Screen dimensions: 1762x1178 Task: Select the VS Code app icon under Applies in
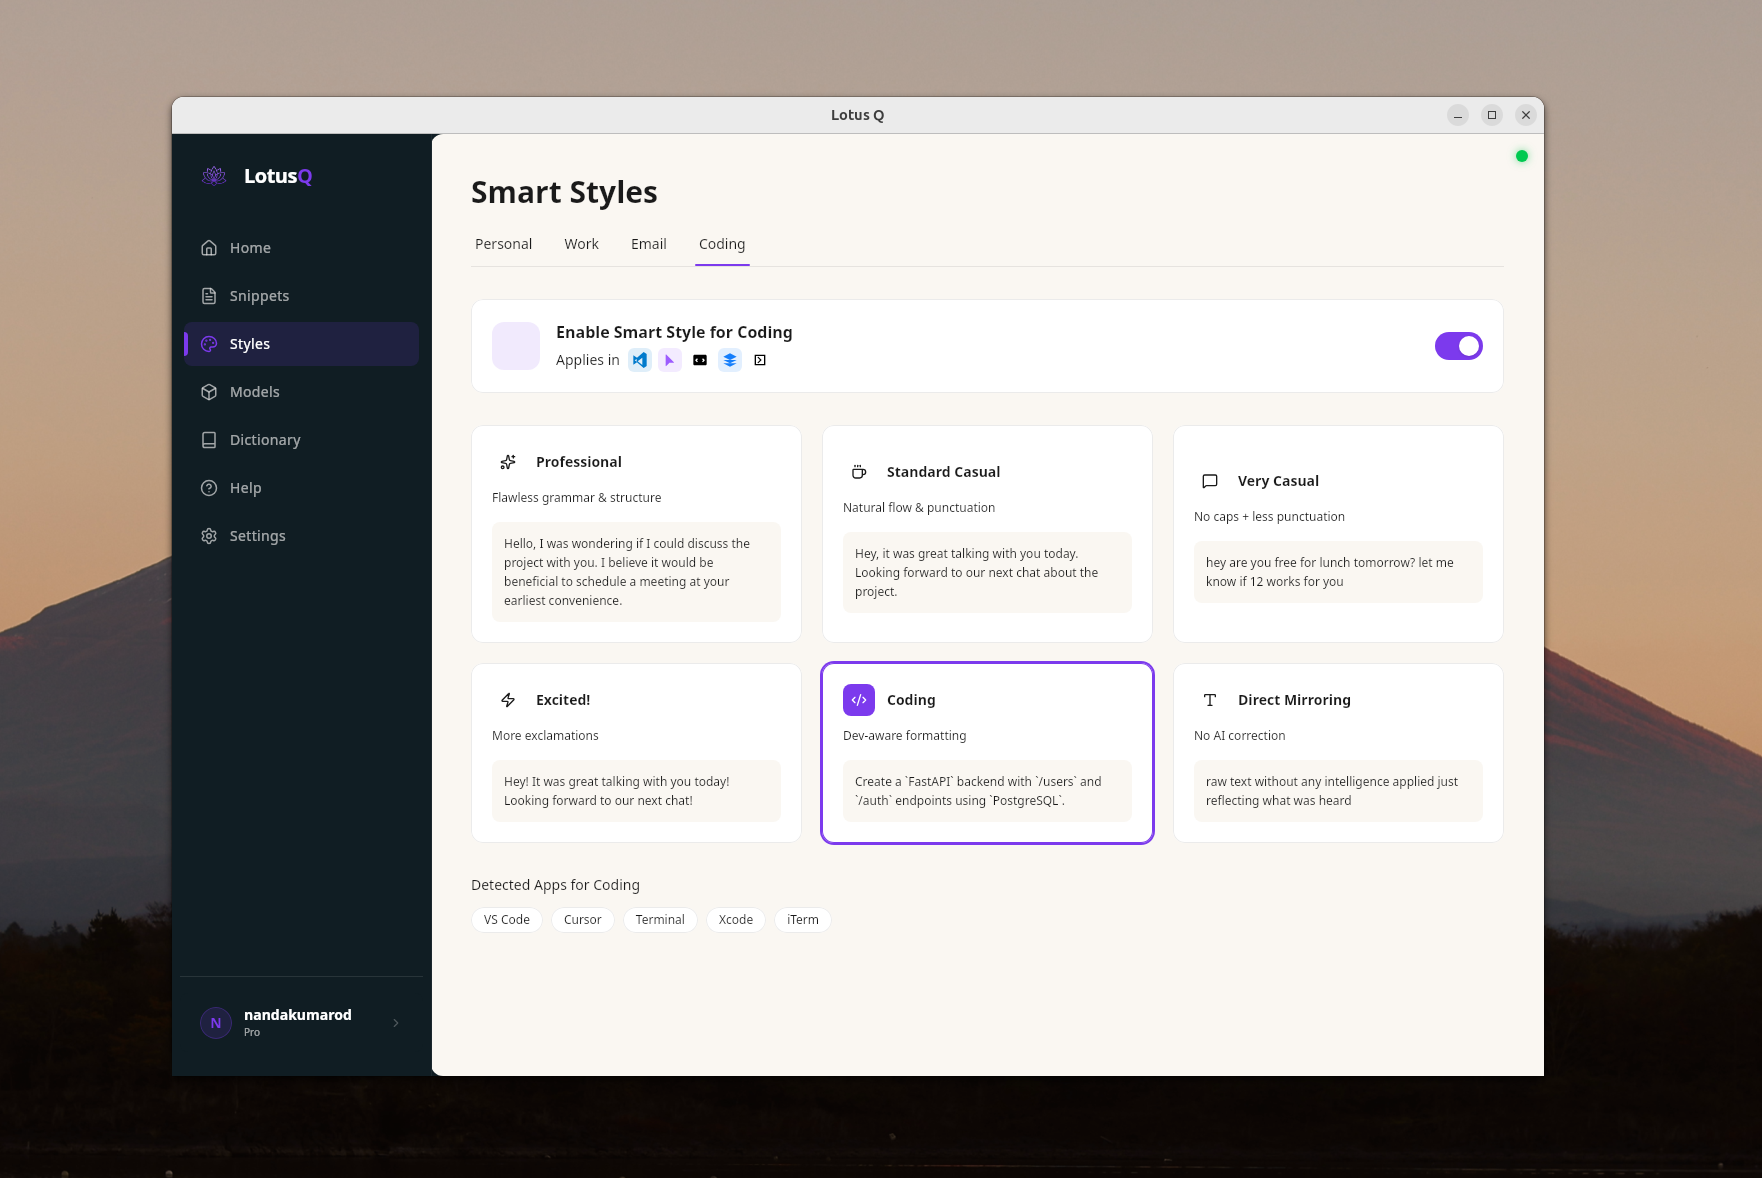pyautogui.click(x=640, y=360)
